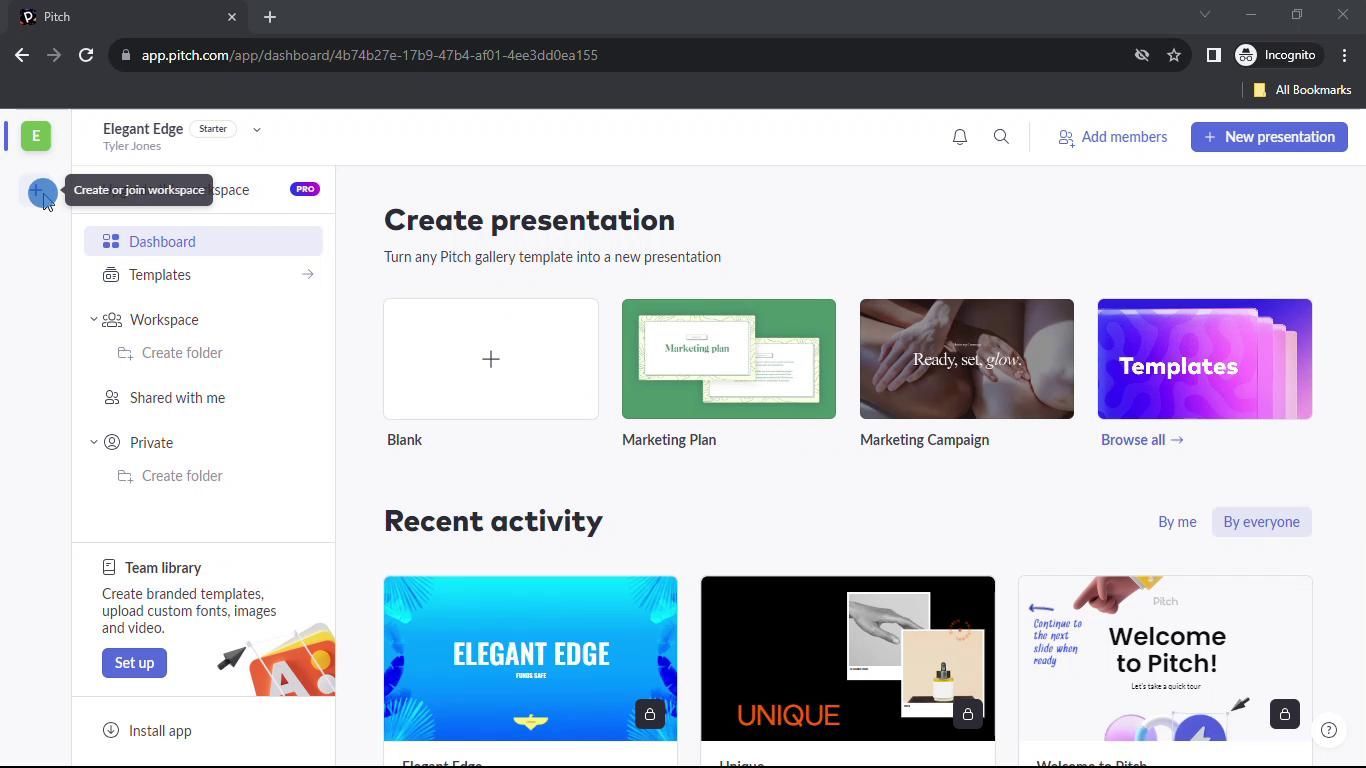Filter recent activity By me

coord(1177,522)
